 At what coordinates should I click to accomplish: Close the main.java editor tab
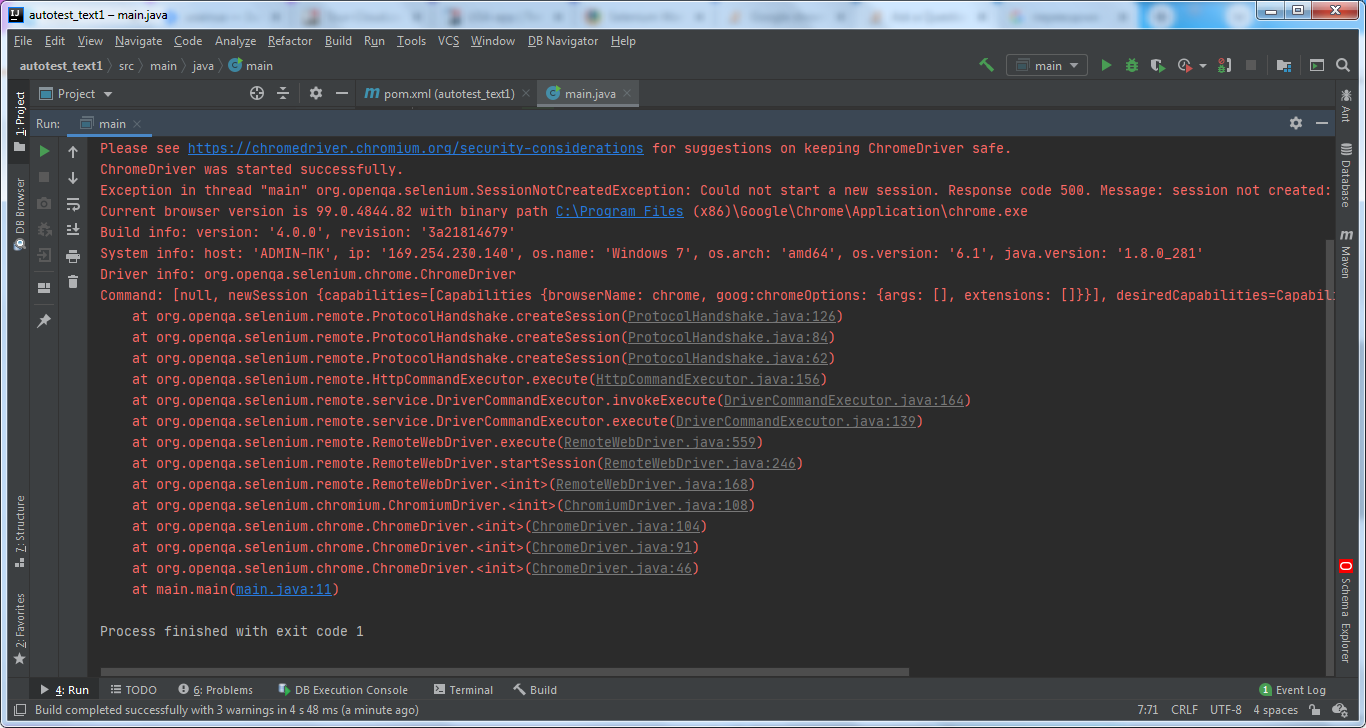[628, 94]
